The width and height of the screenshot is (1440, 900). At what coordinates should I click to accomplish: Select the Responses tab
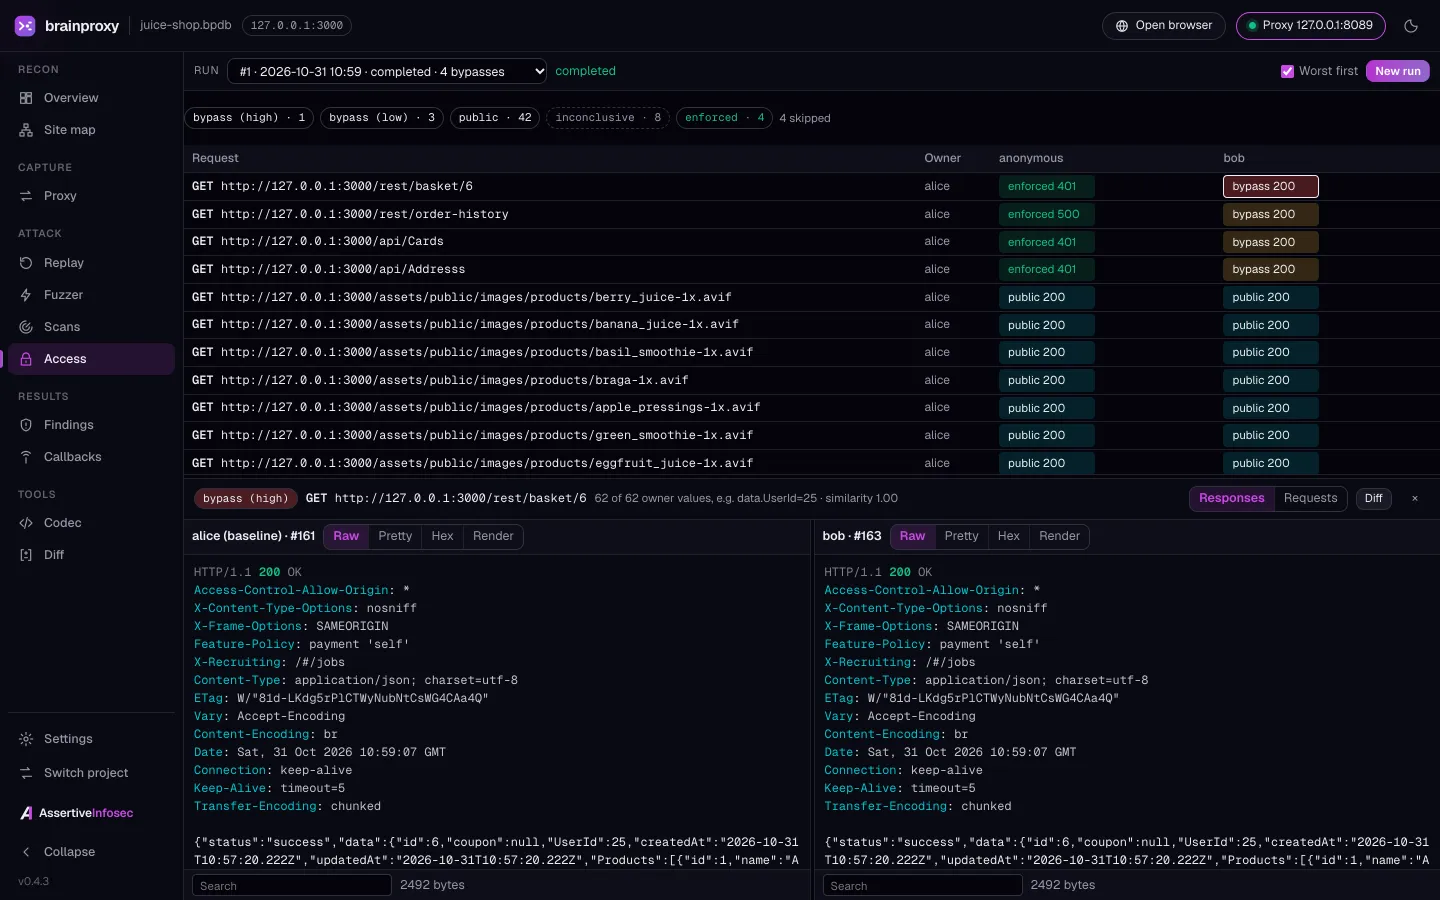(1232, 498)
